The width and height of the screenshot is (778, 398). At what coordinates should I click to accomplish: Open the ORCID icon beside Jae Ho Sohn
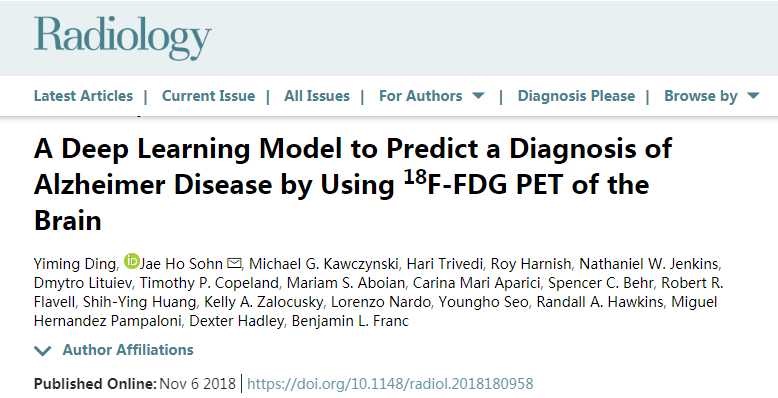coord(131,261)
